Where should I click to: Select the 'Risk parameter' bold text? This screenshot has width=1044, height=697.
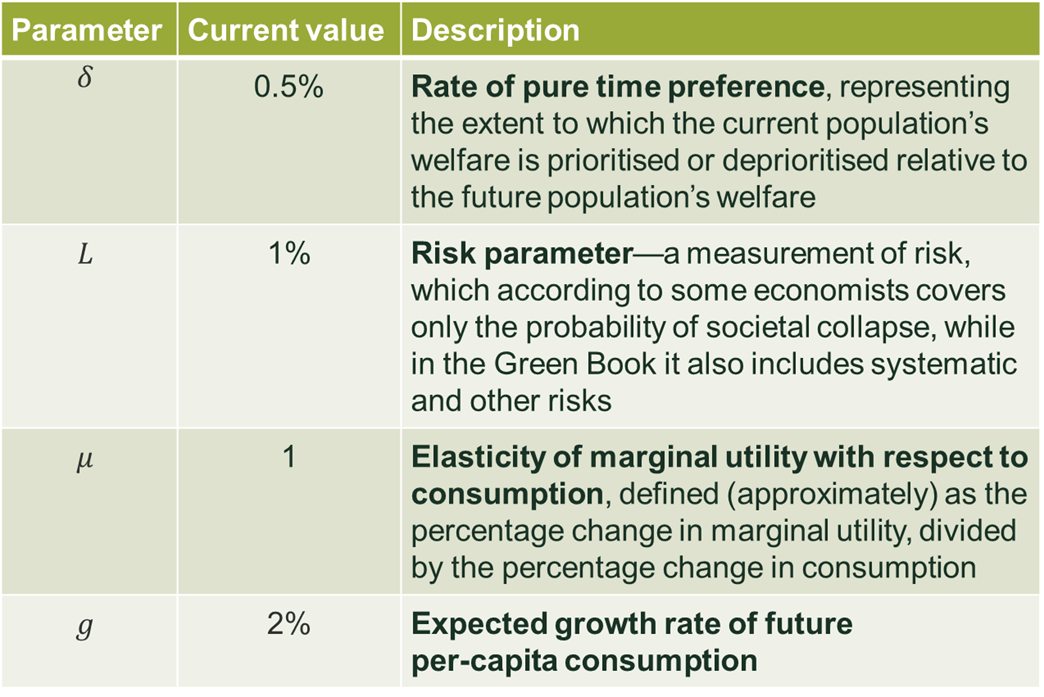(x=522, y=254)
